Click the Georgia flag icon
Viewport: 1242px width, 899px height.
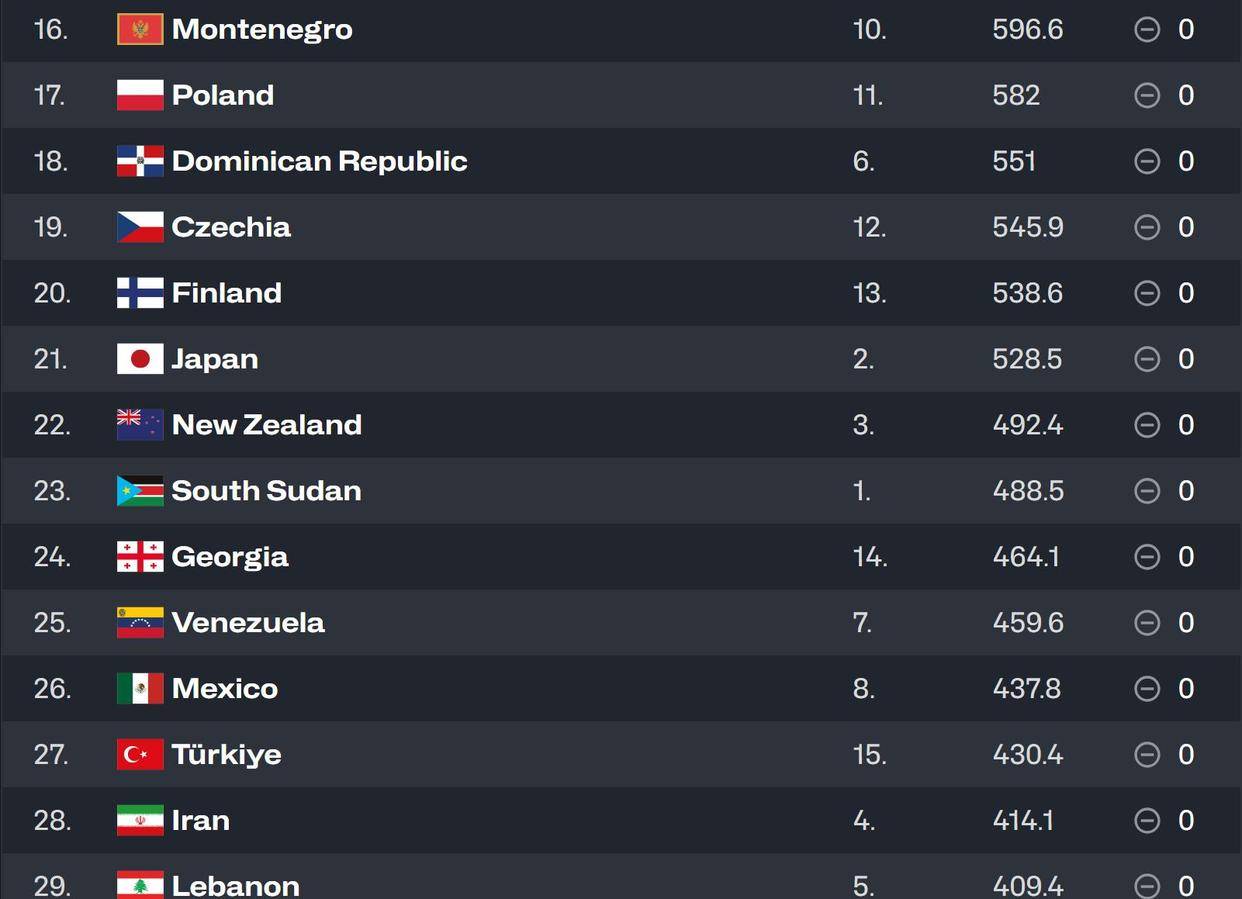click(x=140, y=557)
